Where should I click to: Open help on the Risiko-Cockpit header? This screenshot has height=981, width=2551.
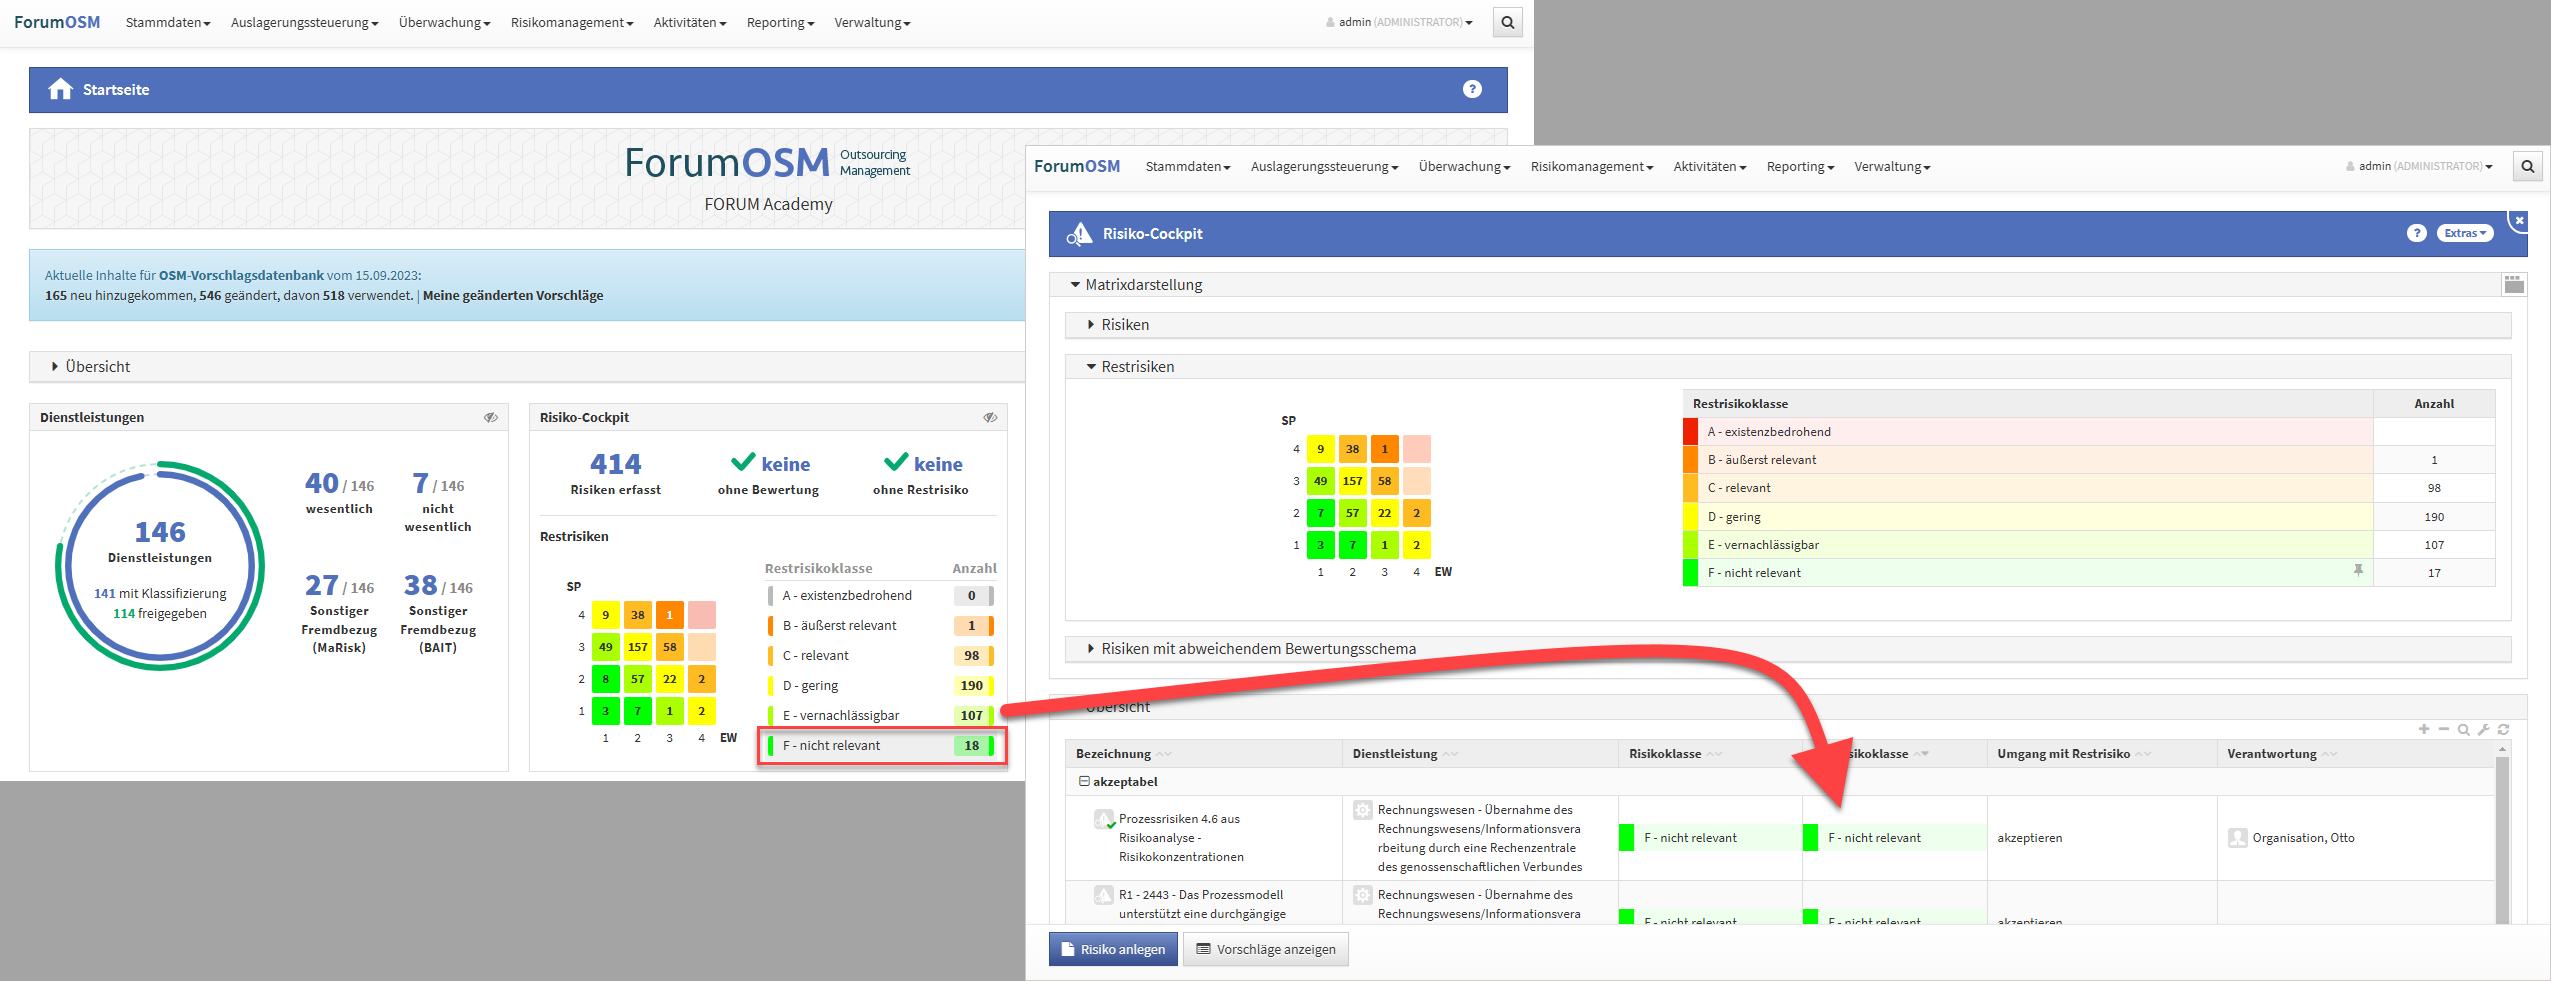coord(2416,233)
